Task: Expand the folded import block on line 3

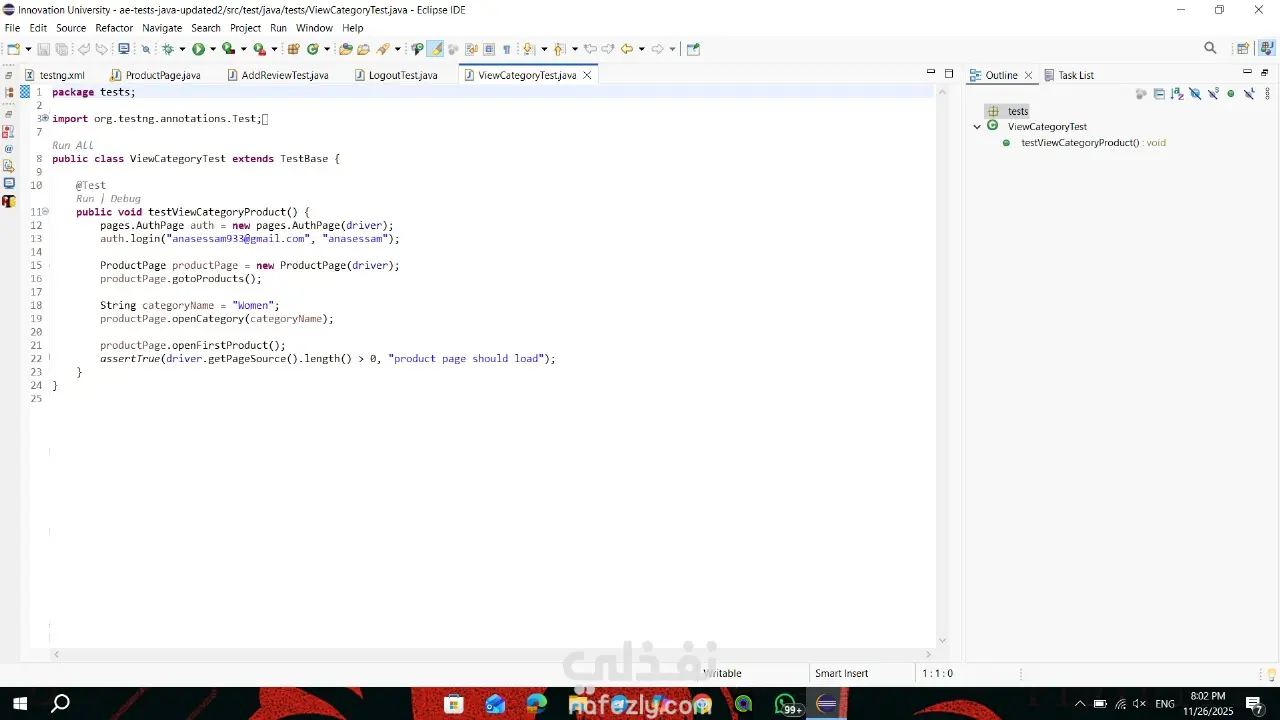Action: pyautogui.click(x=45, y=118)
